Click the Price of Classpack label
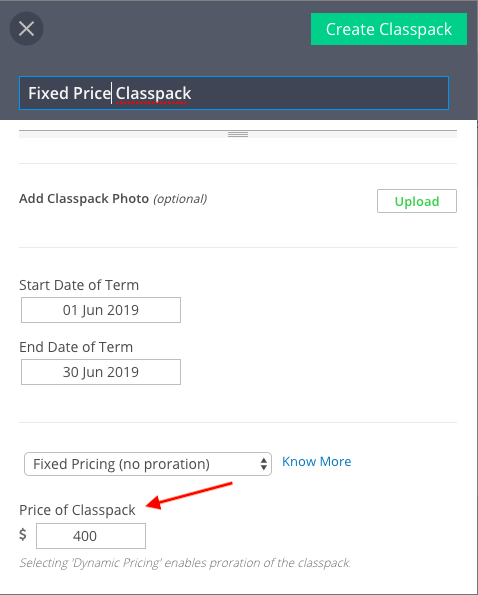Screen dimensions: 478x595 pyautogui.click(x=77, y=510)
